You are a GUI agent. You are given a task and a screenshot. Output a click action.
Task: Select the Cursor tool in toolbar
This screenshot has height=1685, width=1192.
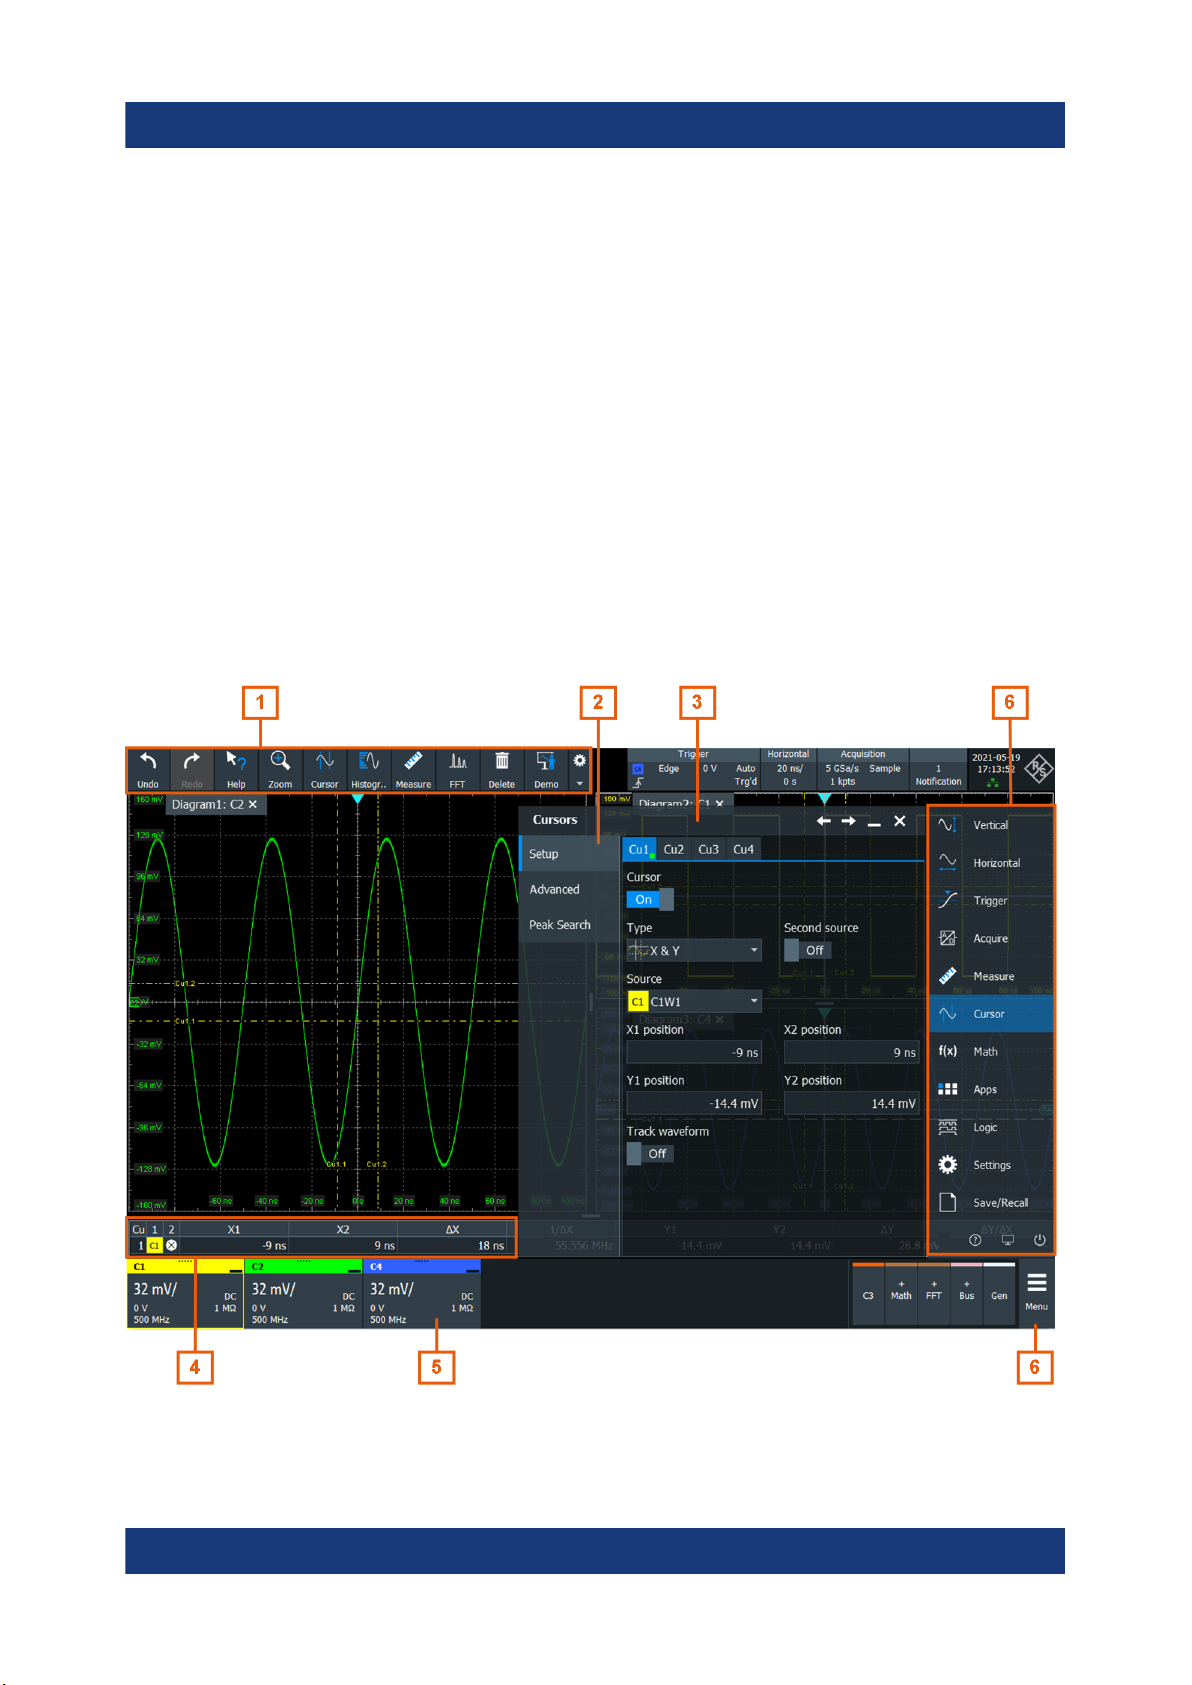click(x=324, y=770)
